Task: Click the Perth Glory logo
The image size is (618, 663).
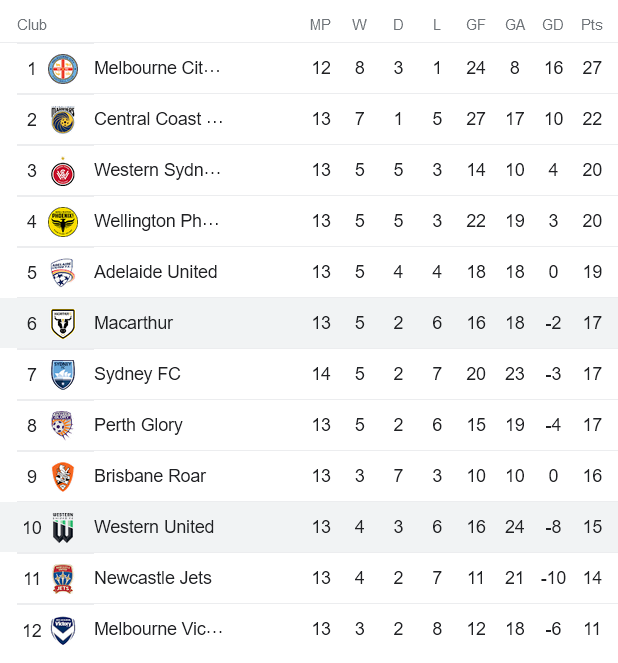Action: click(63, 425)
